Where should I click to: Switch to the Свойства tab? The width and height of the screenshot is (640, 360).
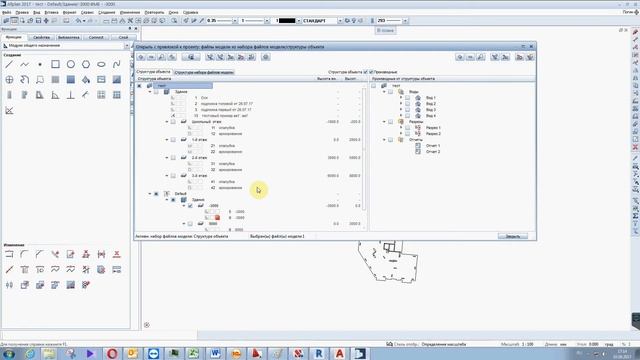pos(42,37)
